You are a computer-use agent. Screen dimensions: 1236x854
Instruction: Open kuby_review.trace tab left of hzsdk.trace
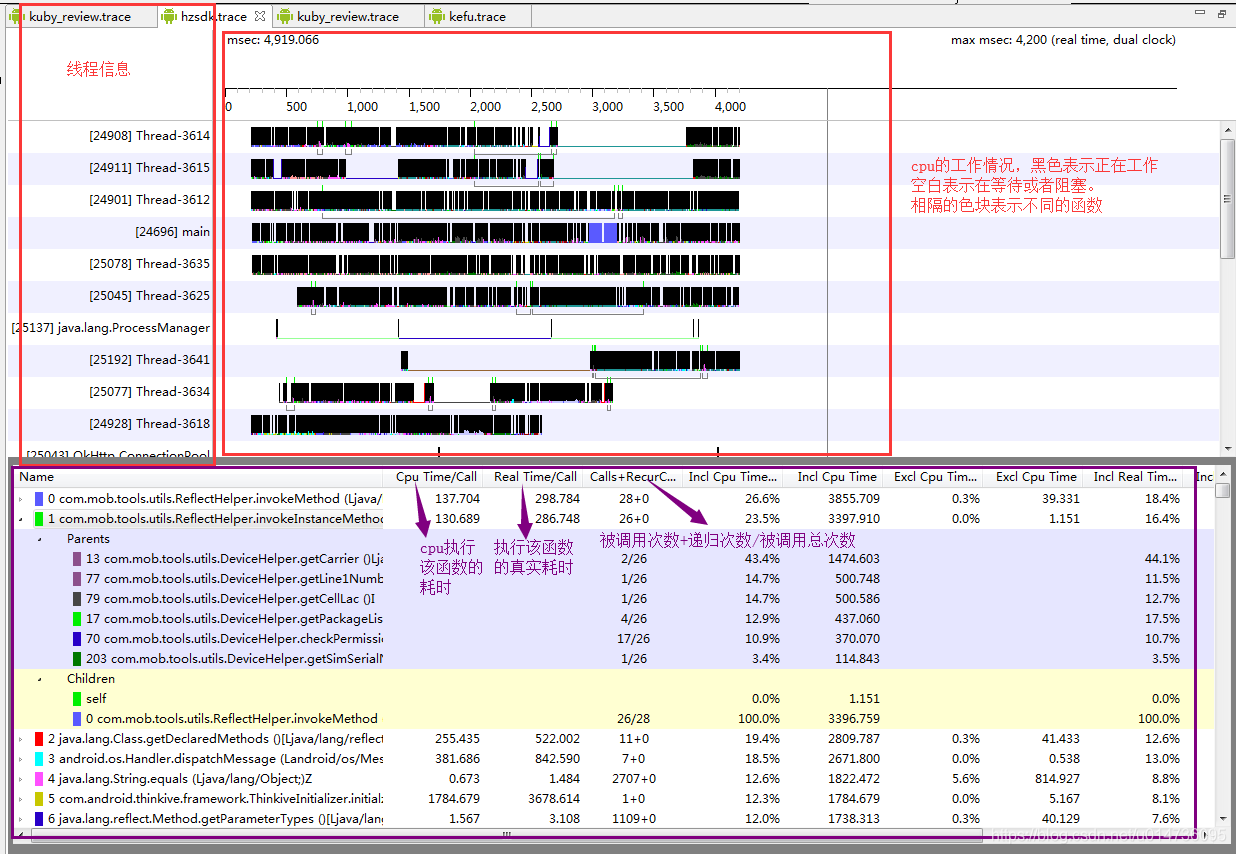click(79, 16)
